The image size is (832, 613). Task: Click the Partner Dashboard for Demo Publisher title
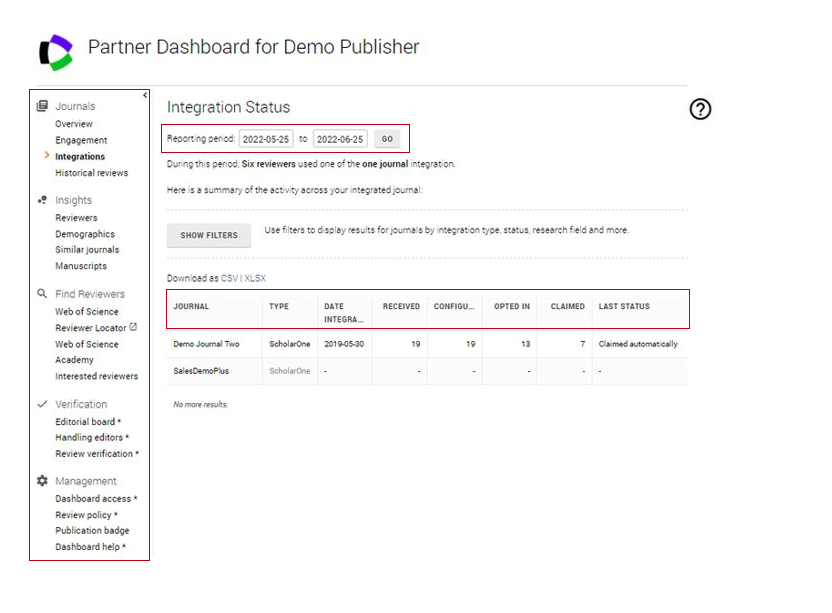coord(254,47)
